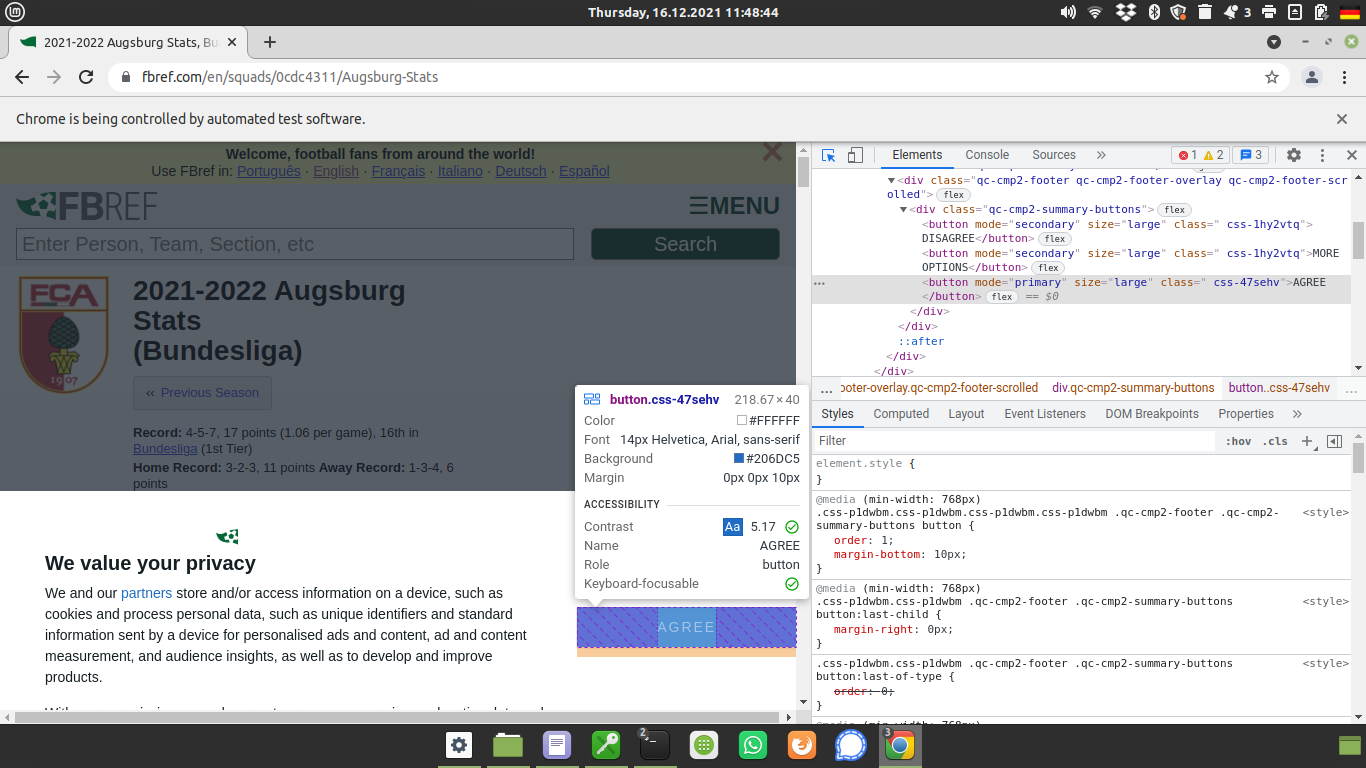The height and width of the screenshot is (768, 1366).
Task: Open the volume control in system tray
Action: click(1068, 12)
